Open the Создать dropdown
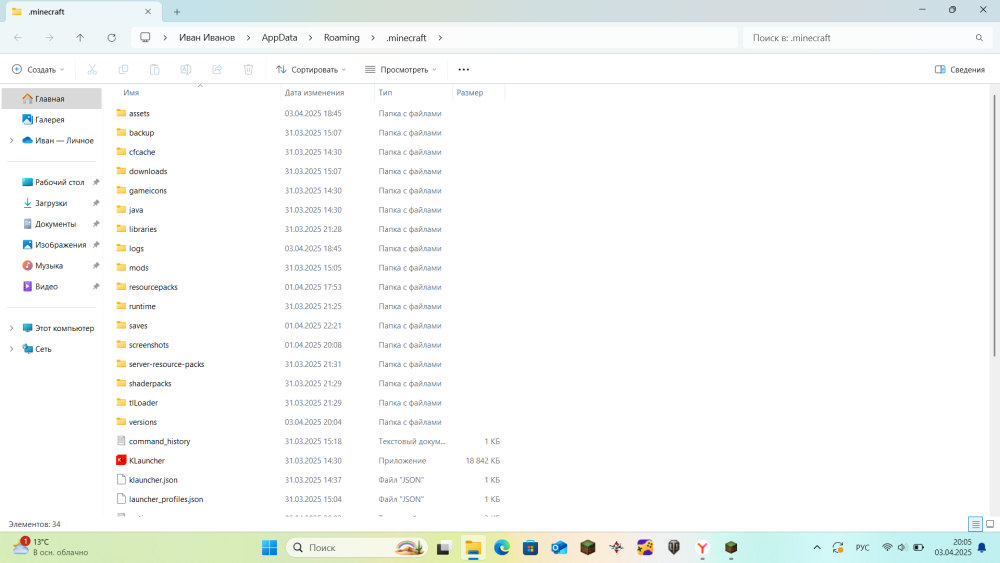The width and height of the screenshot is (1000, 563). [38, 69]
